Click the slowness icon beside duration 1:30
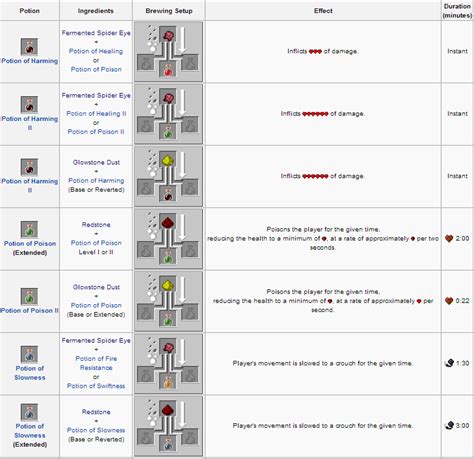 point(449,363)
